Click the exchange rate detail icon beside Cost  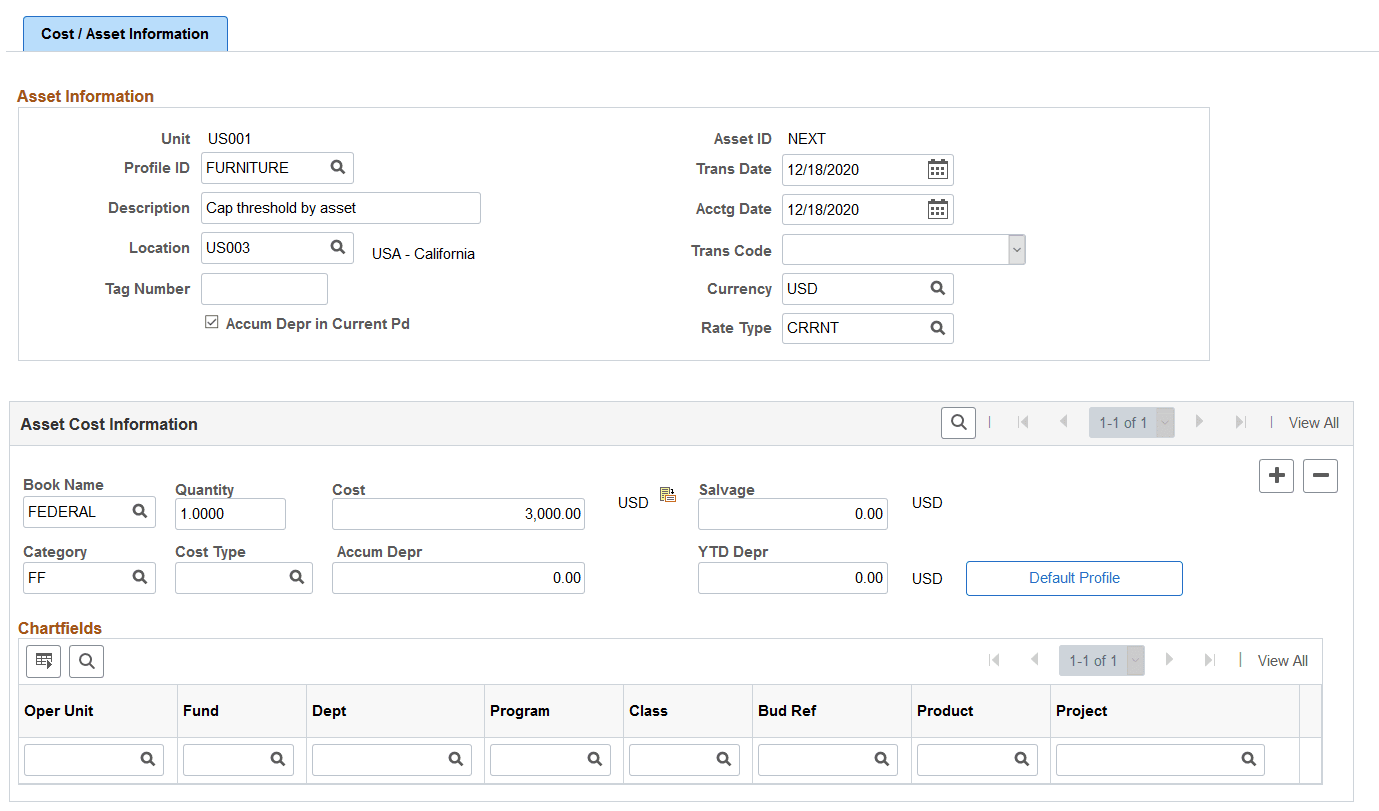coord(668,494)
